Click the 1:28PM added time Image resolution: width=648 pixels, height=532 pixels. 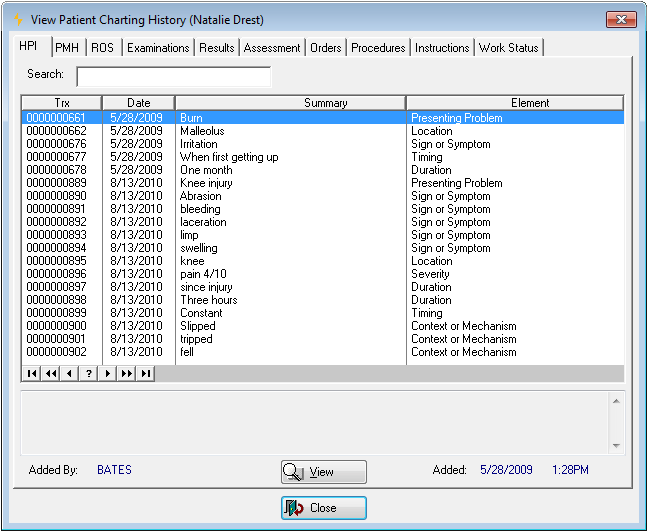pos(570,470)
